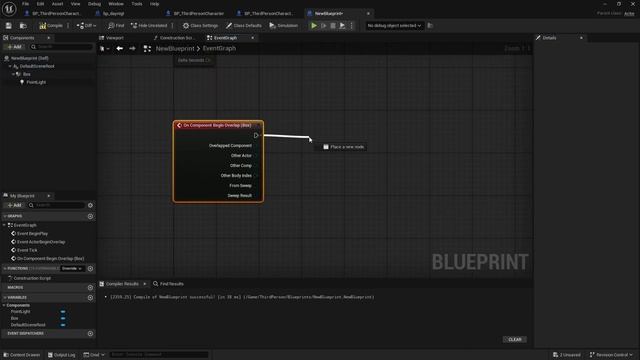
Task: Add a new event dispatcher with plus icon
Action: (x=91, y=334)
